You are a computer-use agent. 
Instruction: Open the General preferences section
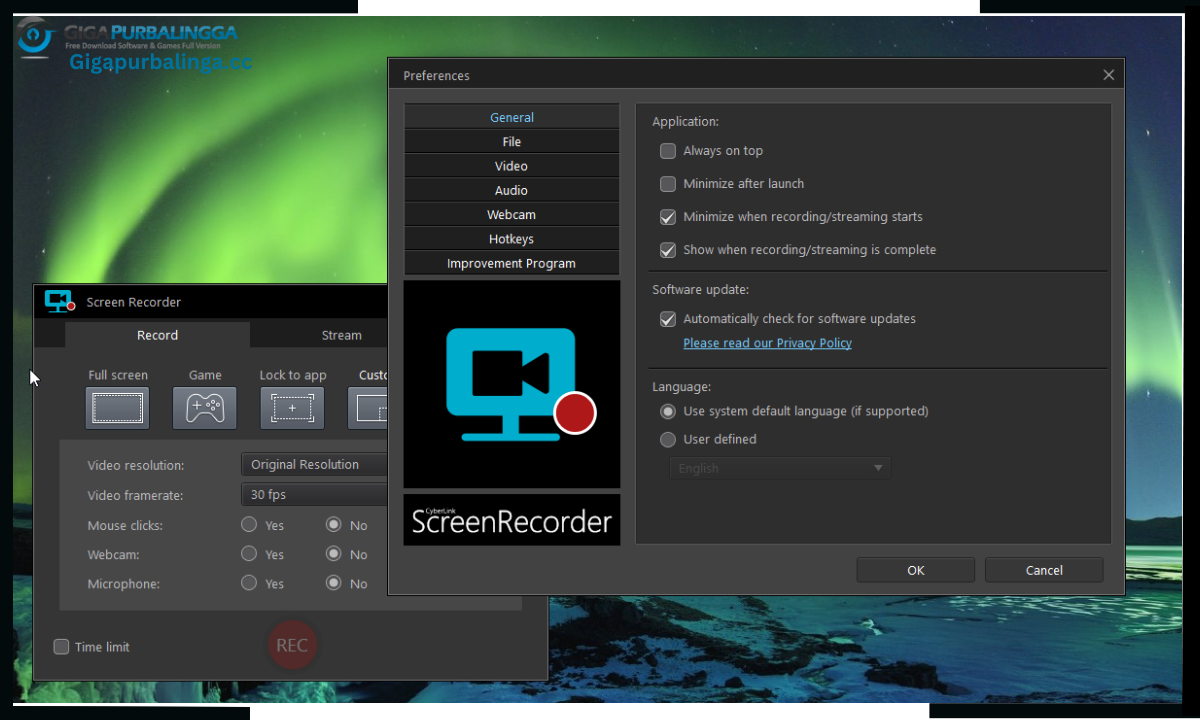[x=512, y=117]
